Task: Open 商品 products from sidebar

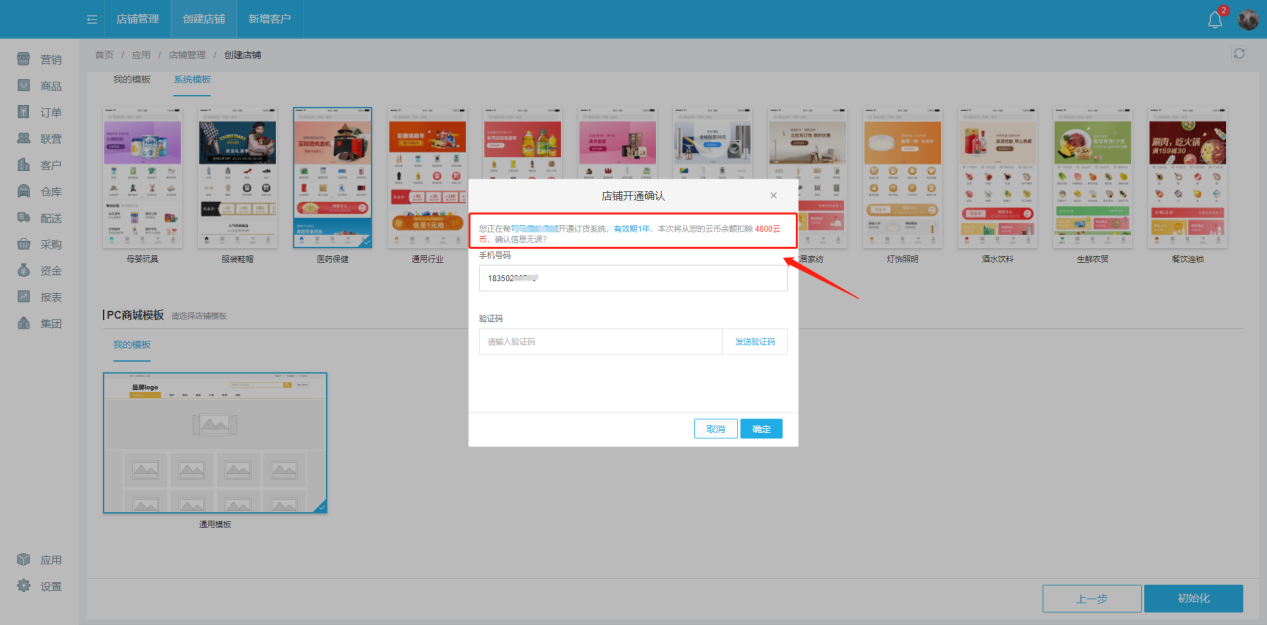Action: pos(23,86)
